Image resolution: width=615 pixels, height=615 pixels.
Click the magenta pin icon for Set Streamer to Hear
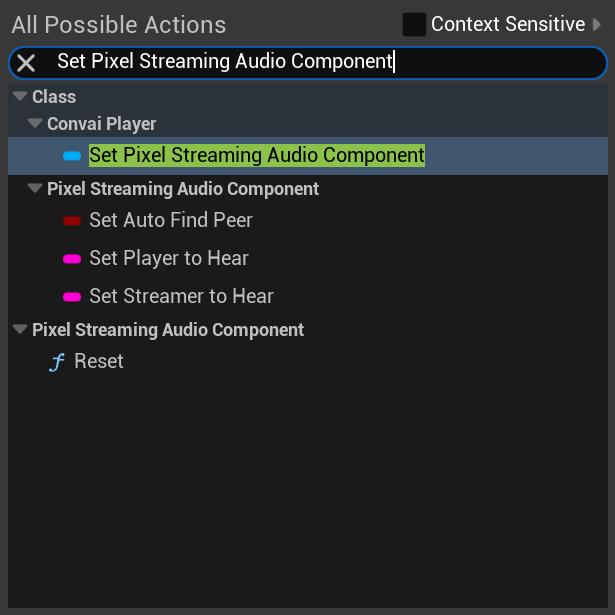[72, 297]
